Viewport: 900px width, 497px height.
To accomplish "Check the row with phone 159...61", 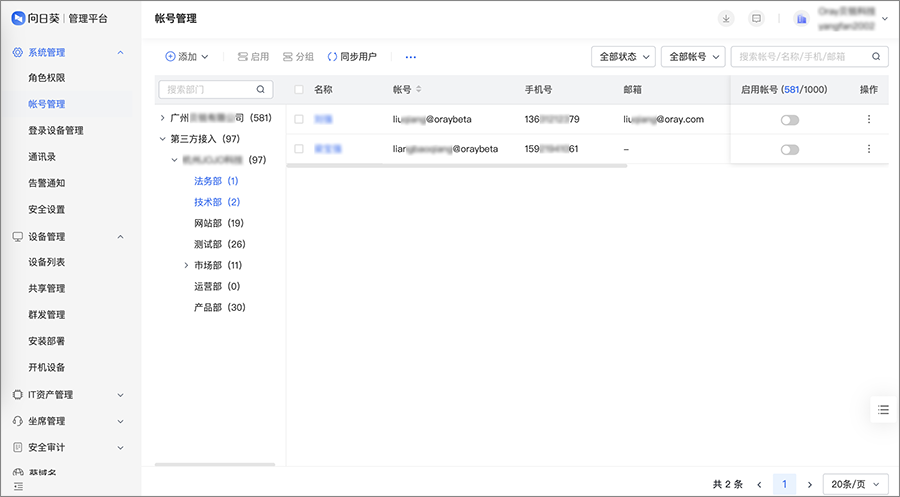I will (x=298, y=149).
